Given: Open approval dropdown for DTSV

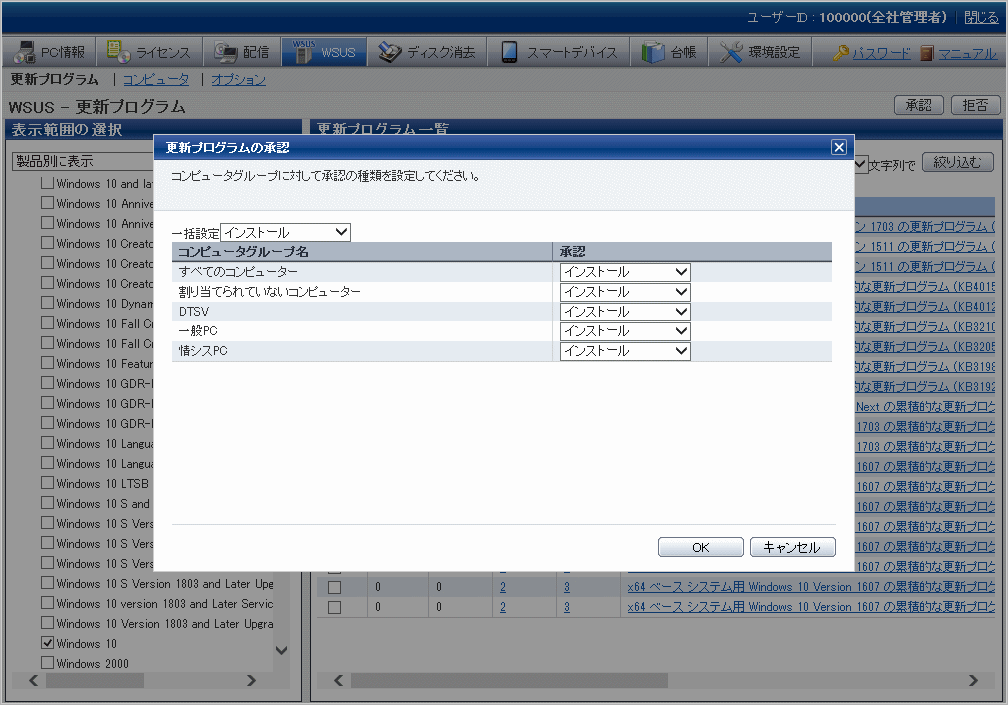Looking at the screenshot, I should coord(625,312).
